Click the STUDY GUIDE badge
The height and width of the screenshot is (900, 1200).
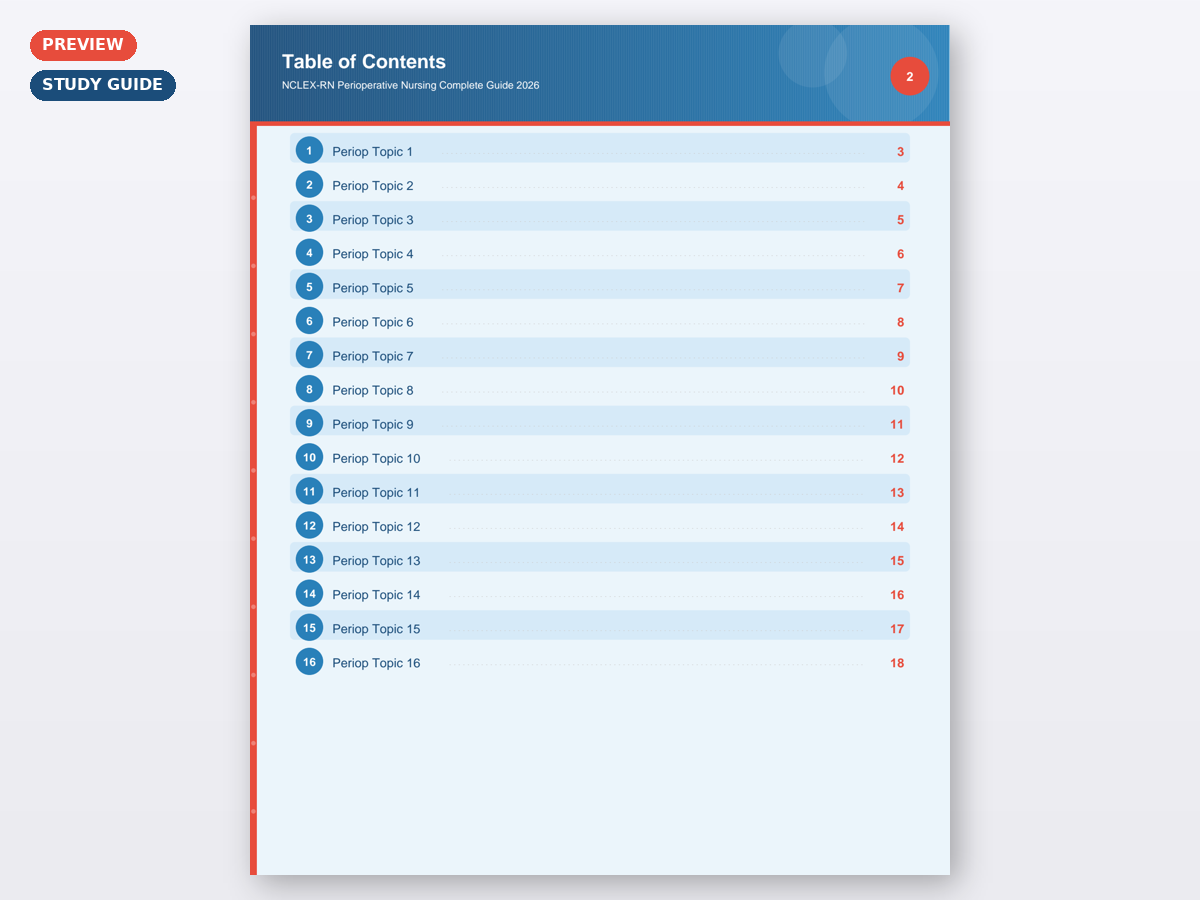pos(102,85)
